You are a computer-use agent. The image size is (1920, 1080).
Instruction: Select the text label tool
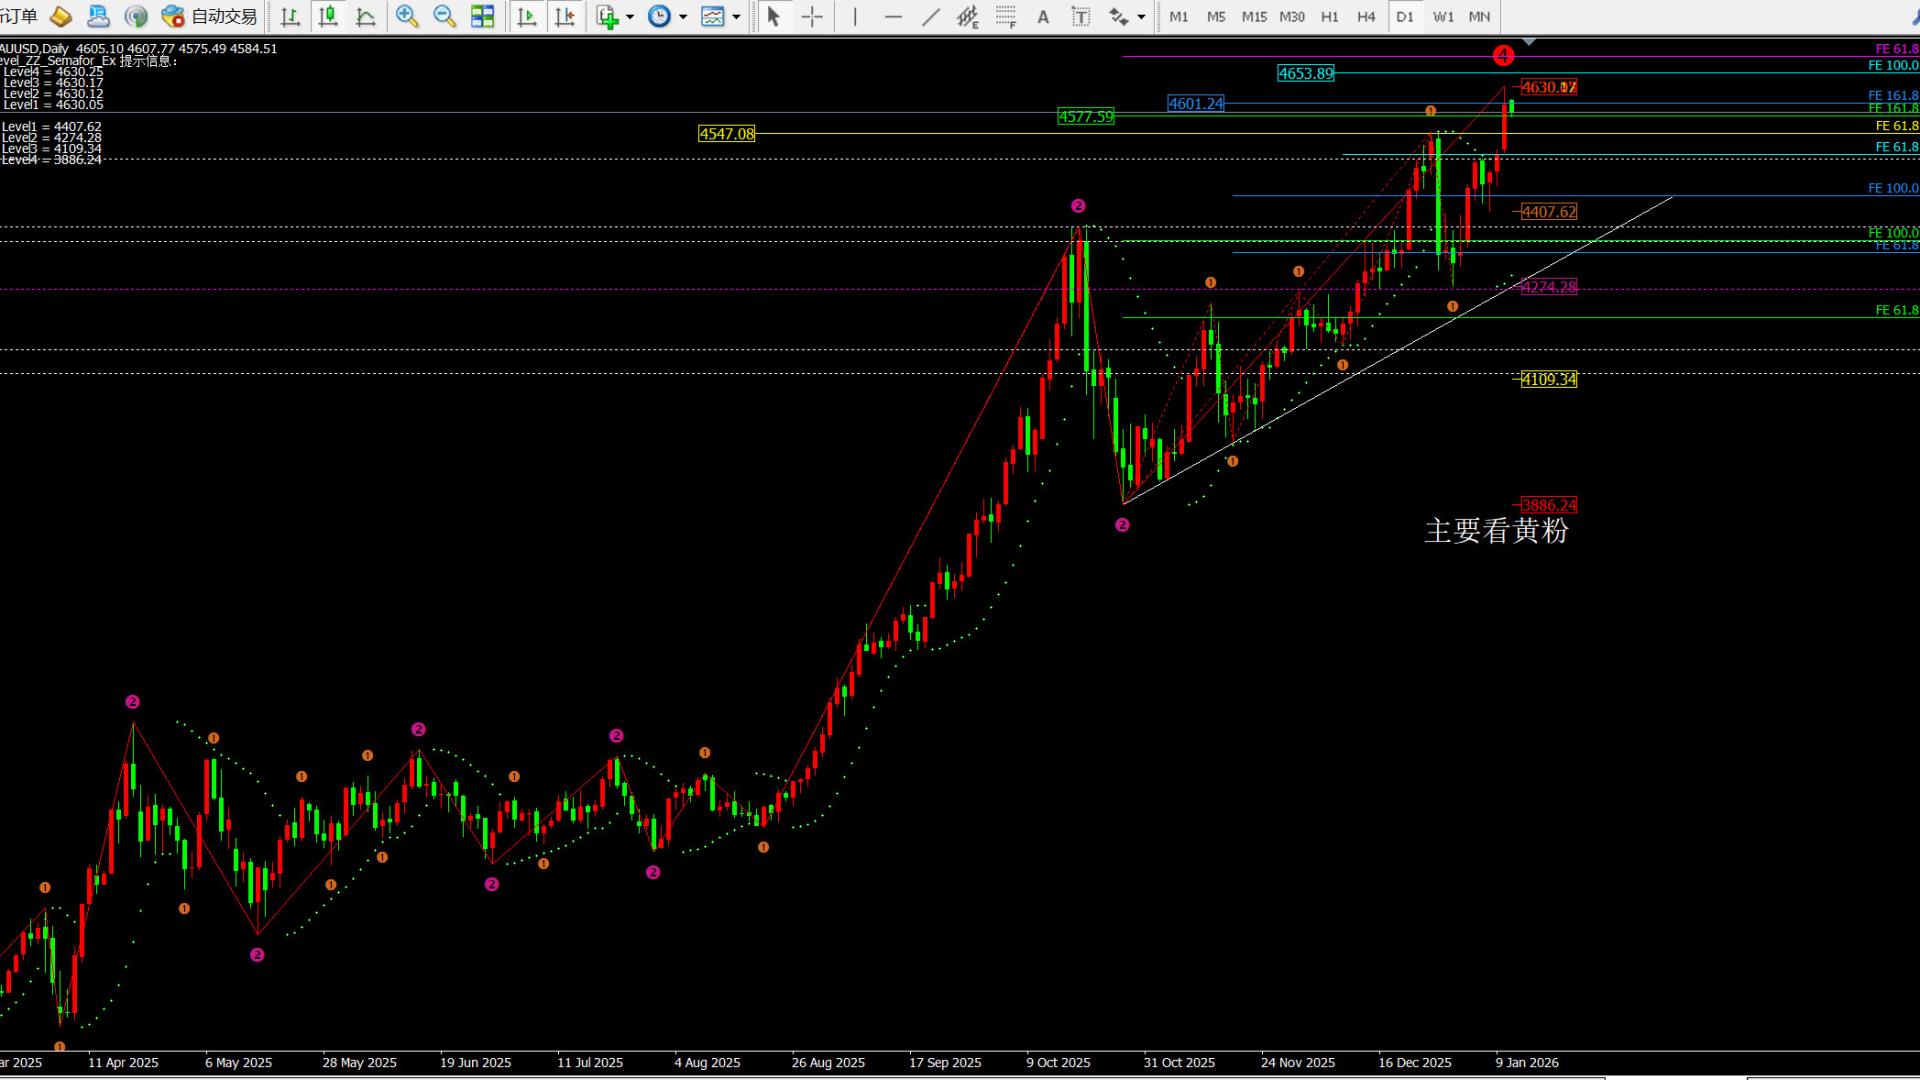(x=1081, y=16)
